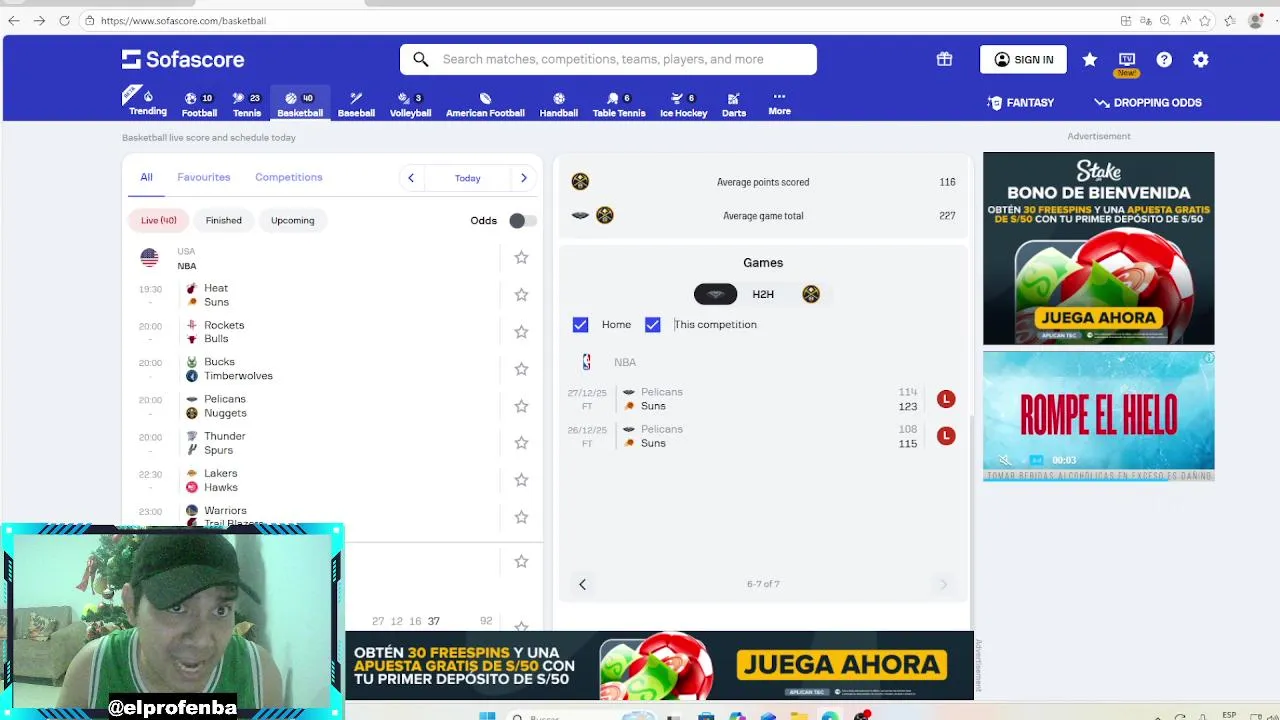Switch to Tennis sport tab

click(247, 104)
